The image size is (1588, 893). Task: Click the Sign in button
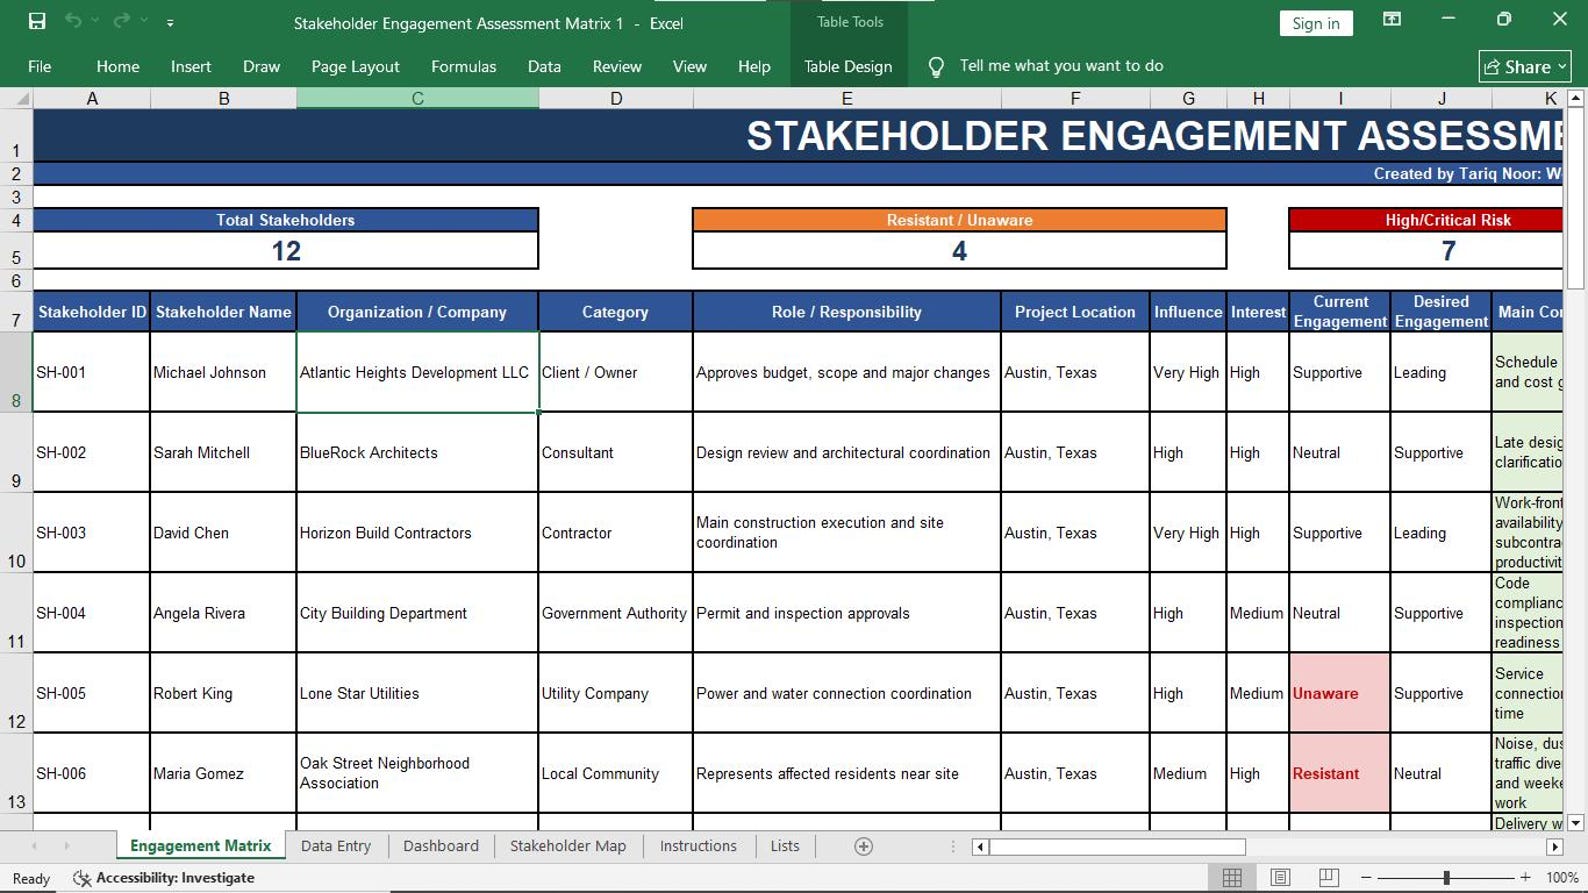[1316, 23]
